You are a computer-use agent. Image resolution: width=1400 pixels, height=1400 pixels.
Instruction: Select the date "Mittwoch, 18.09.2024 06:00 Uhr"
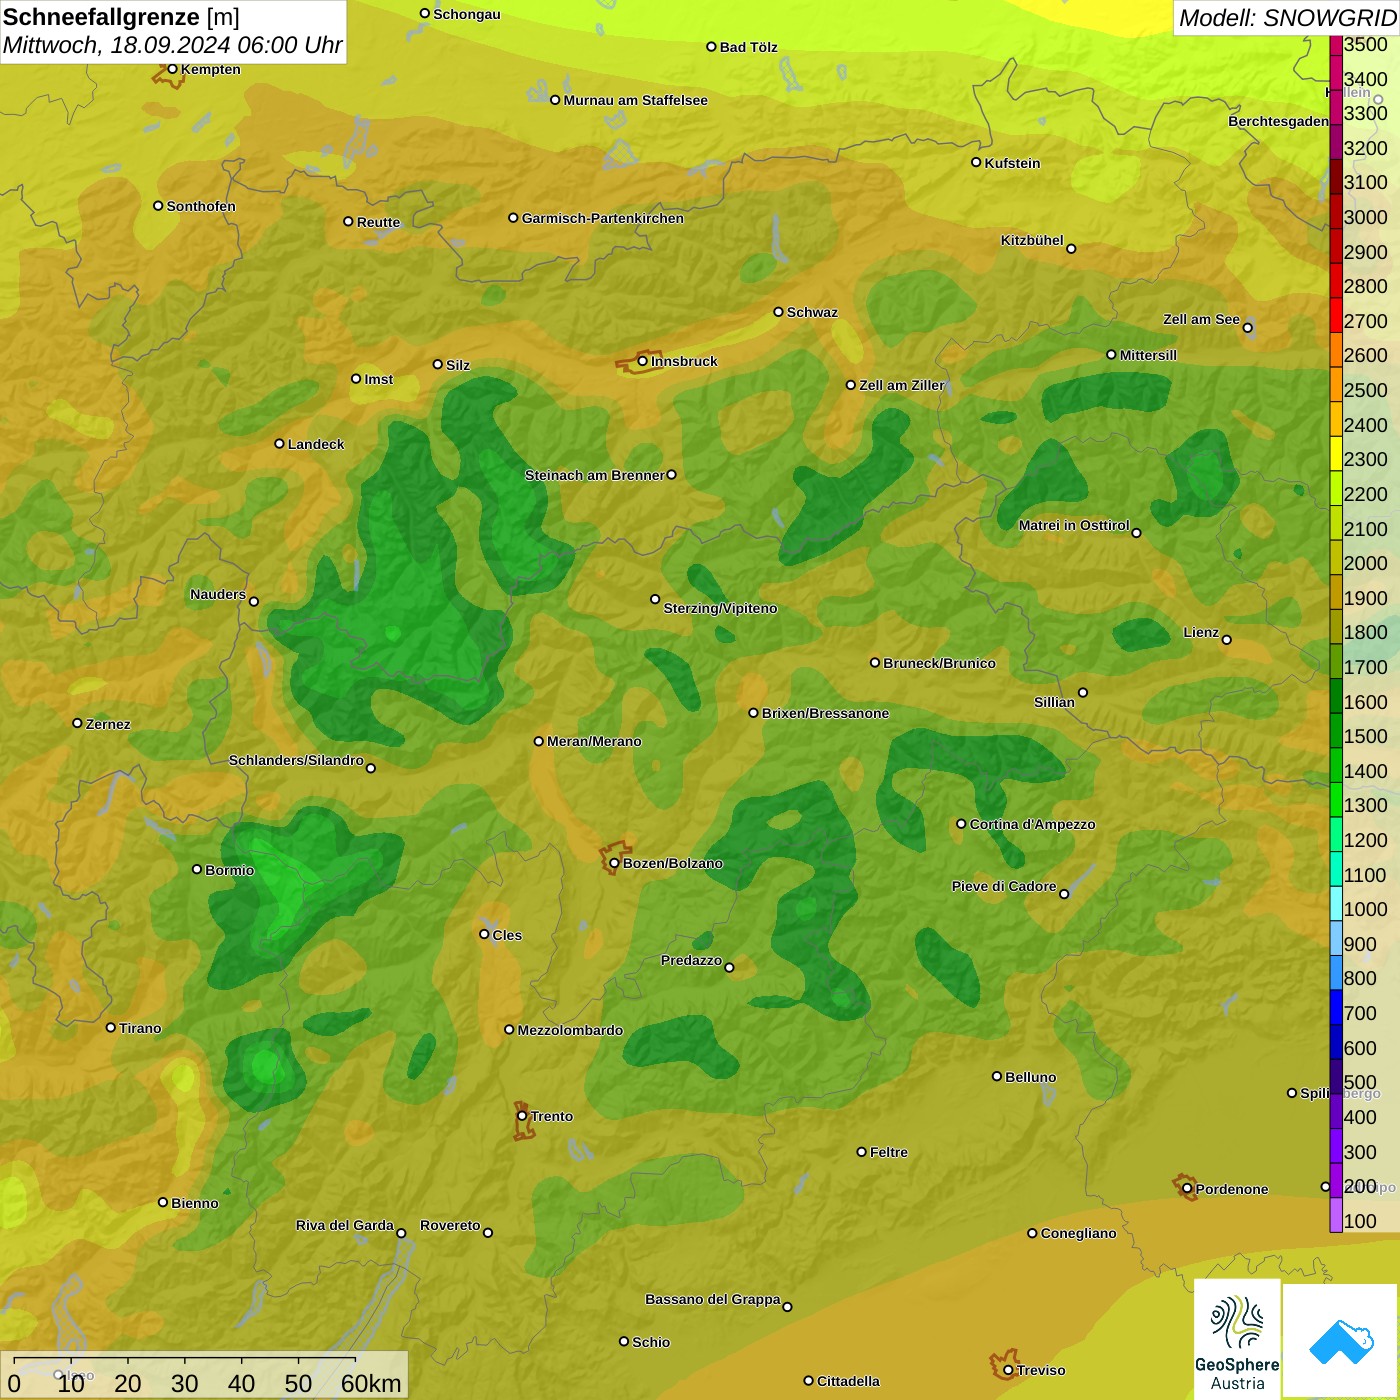pyautogui.click(x=172, y=46)
